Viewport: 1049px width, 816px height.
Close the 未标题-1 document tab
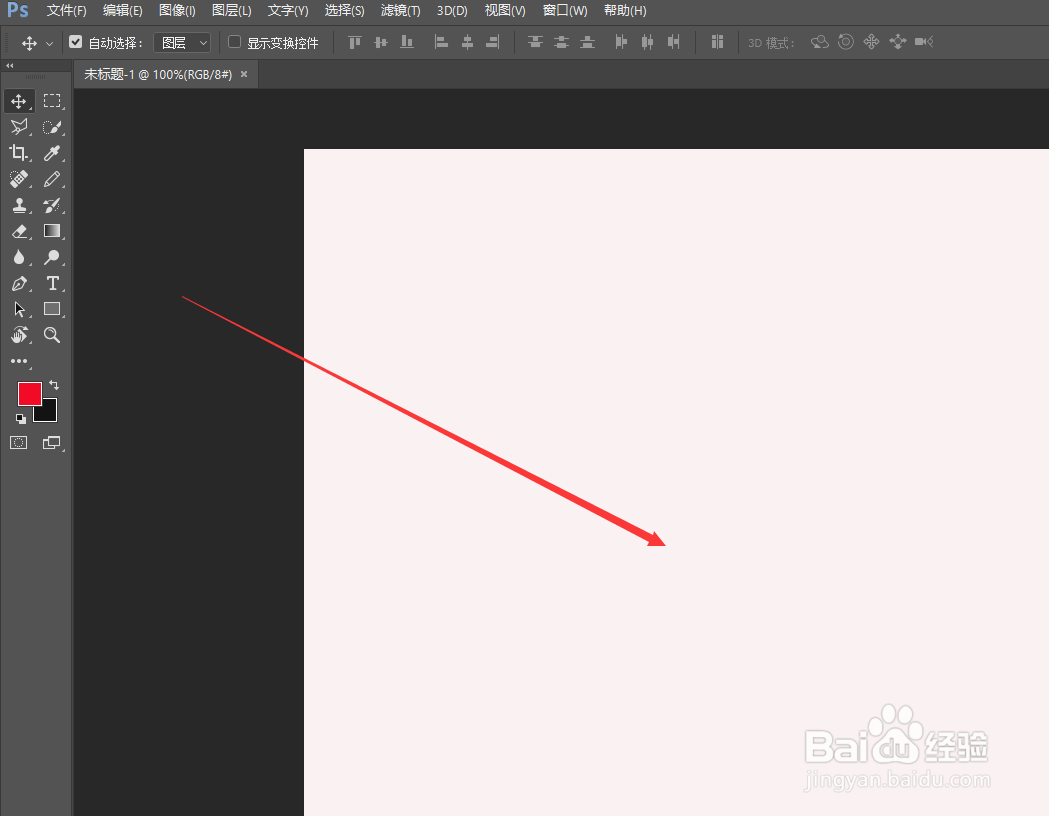[244, 74]
